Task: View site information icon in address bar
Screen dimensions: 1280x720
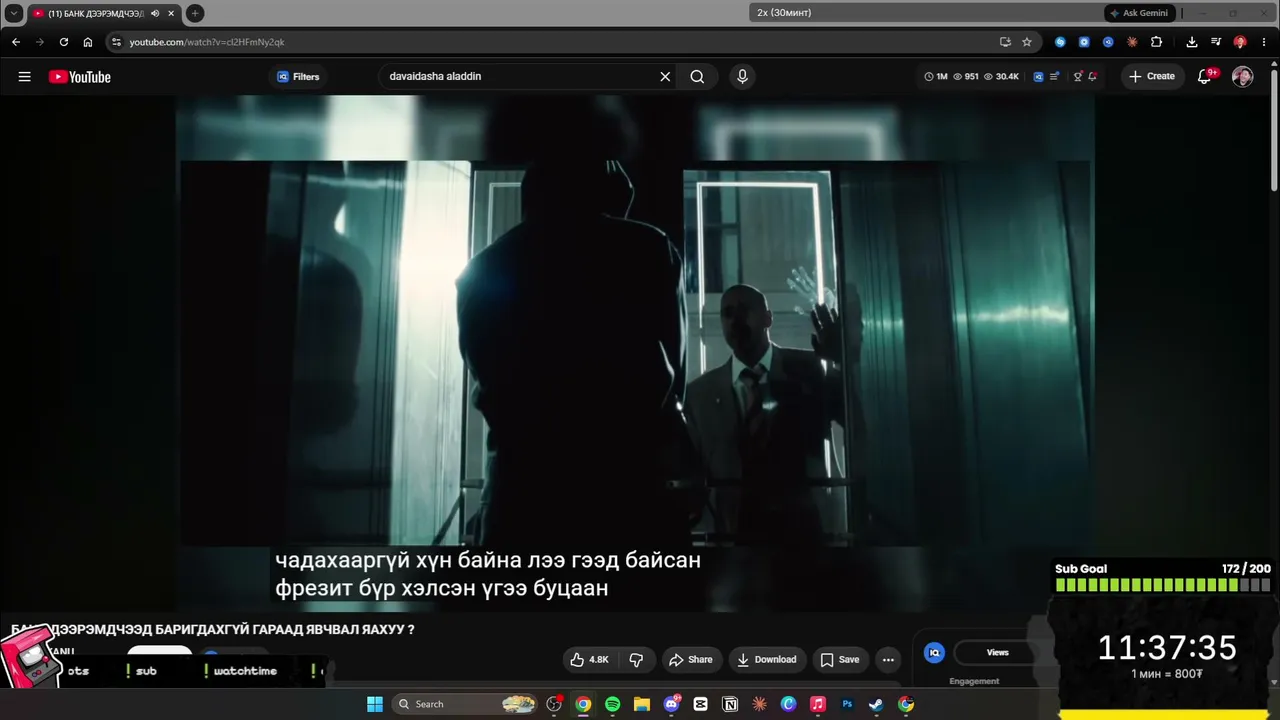Action: [x=116, y=42]
